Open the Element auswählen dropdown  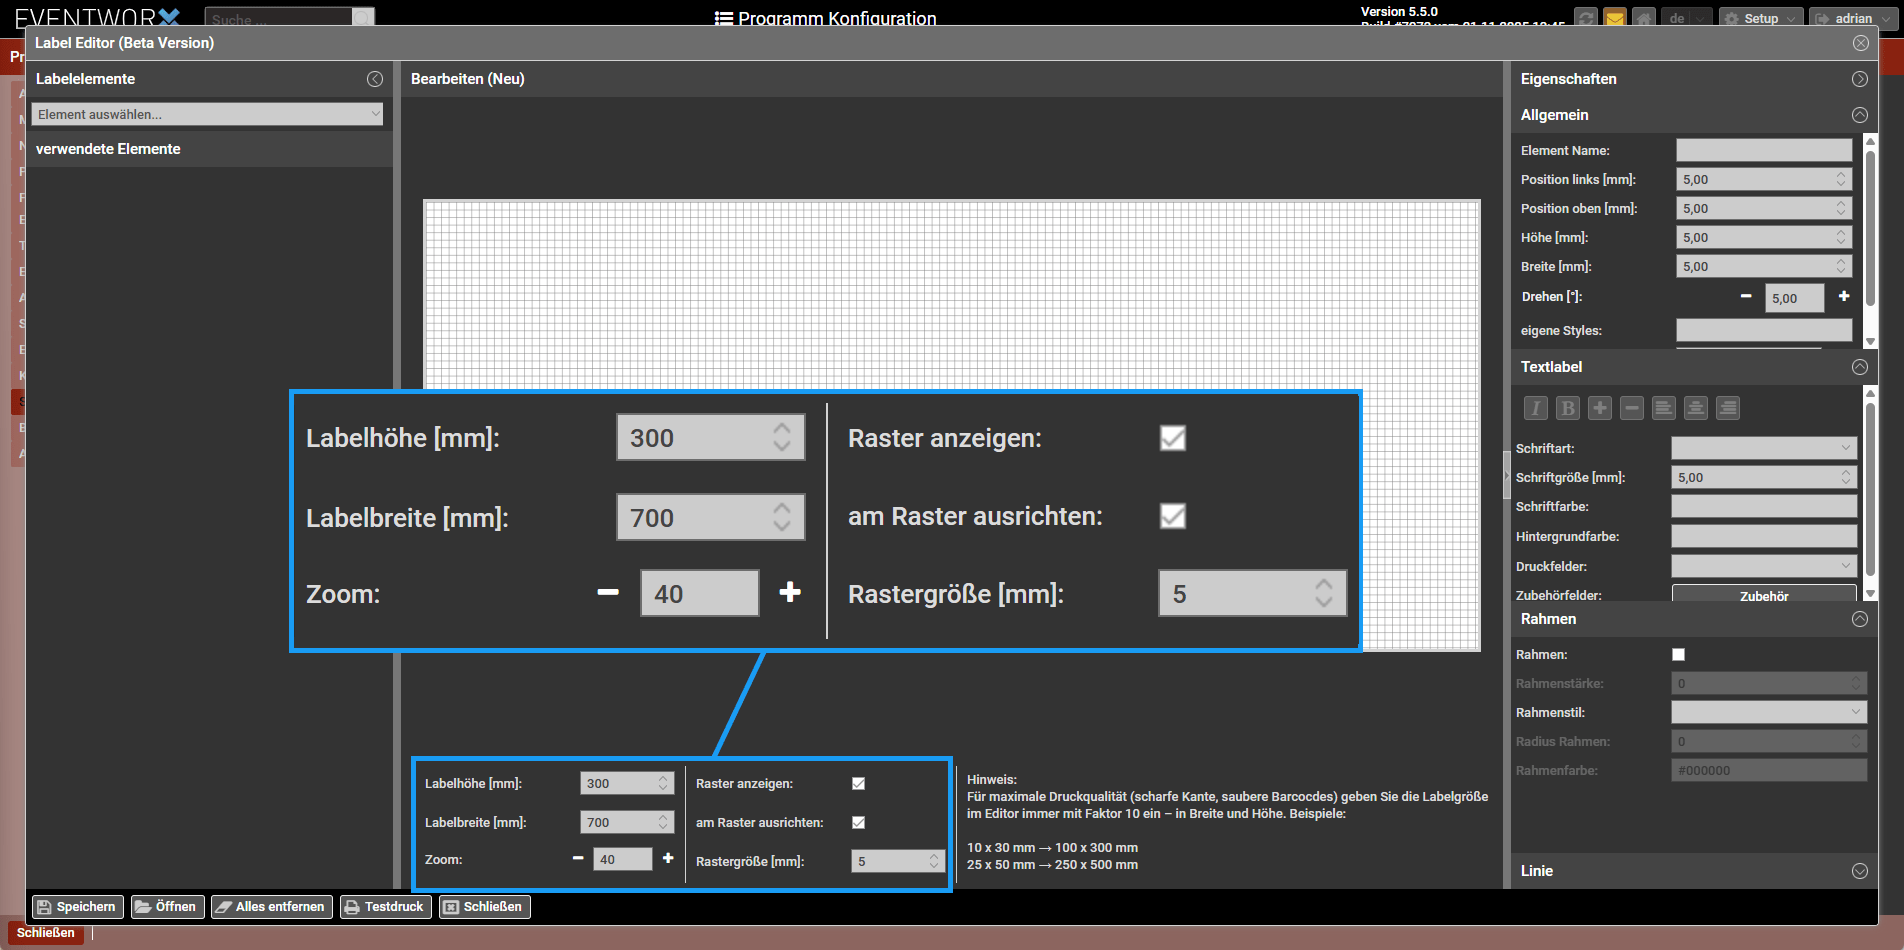tap(207, 114)
